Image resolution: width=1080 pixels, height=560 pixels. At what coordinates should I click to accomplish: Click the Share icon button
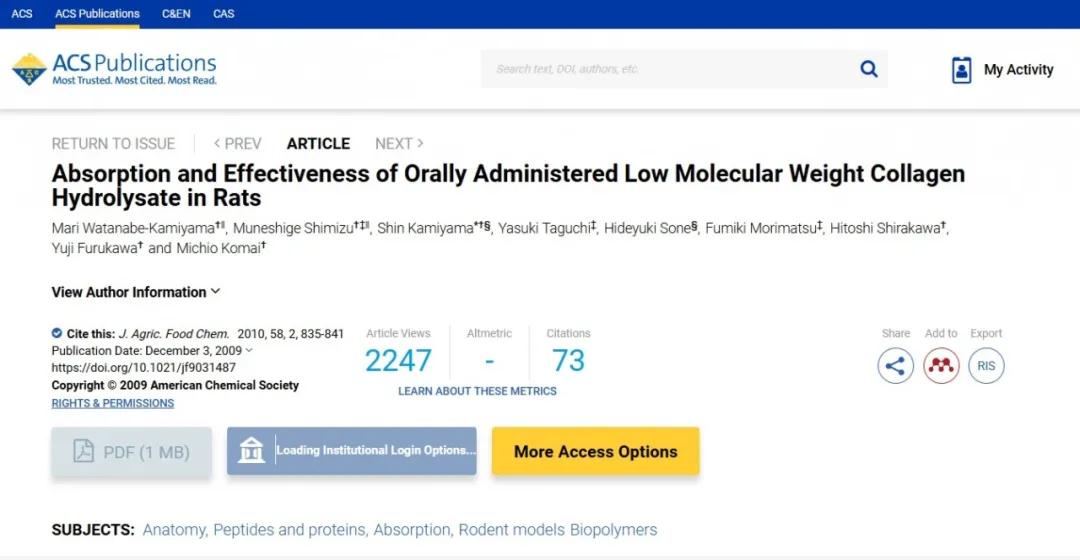point(895,366)
